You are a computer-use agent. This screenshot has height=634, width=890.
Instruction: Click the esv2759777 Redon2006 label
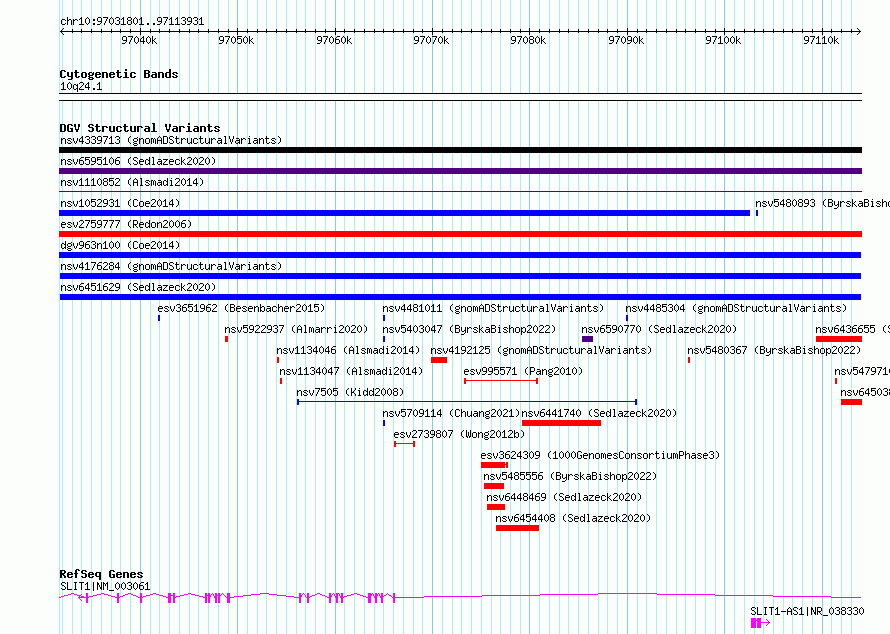click(126, 224)
